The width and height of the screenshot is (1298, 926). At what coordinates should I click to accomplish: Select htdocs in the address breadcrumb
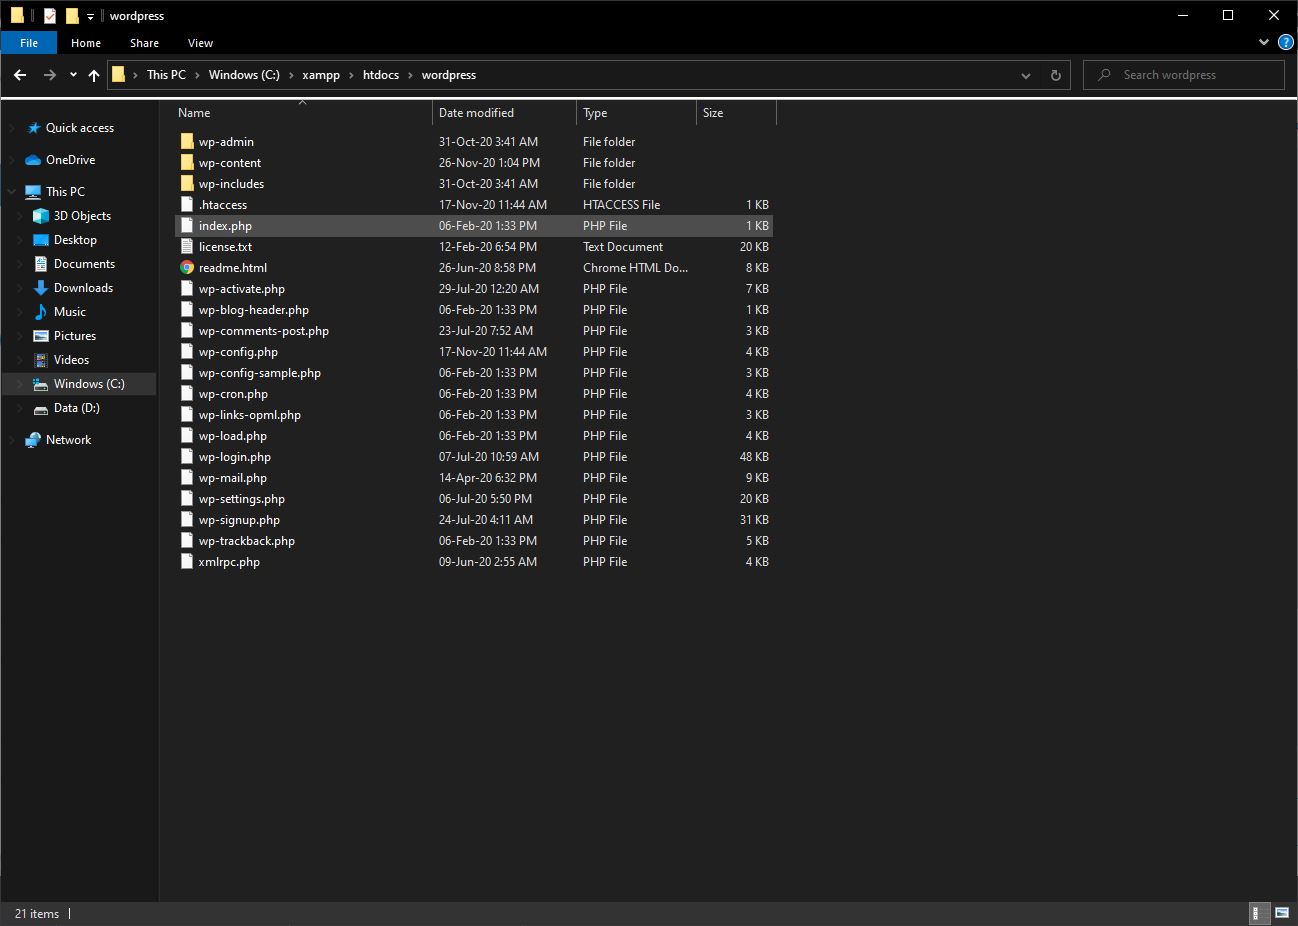(381, 75)
